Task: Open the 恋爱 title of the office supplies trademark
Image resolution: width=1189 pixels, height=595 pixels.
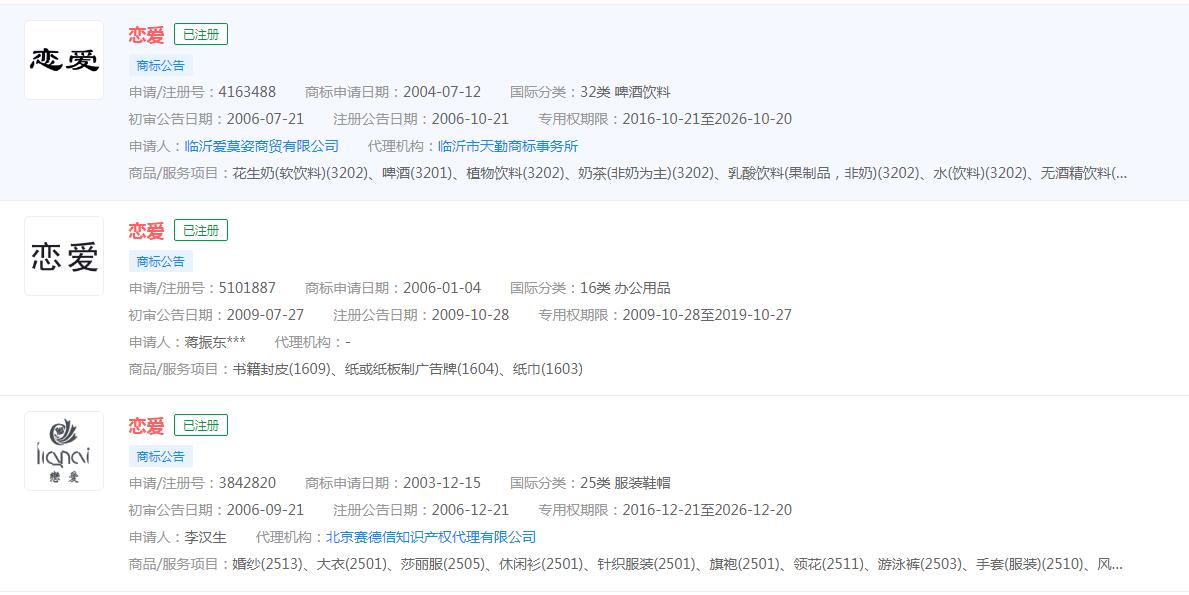Action: [x=146, y=230]
